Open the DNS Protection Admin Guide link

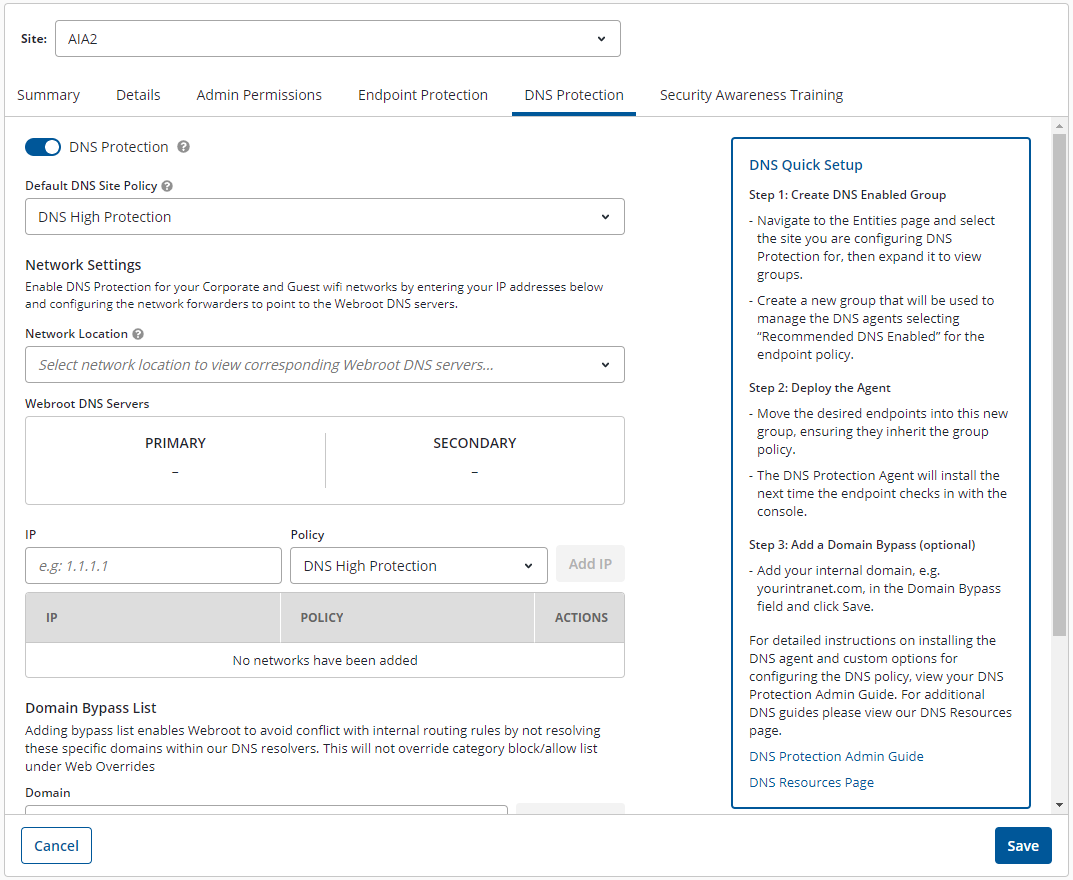836,756
